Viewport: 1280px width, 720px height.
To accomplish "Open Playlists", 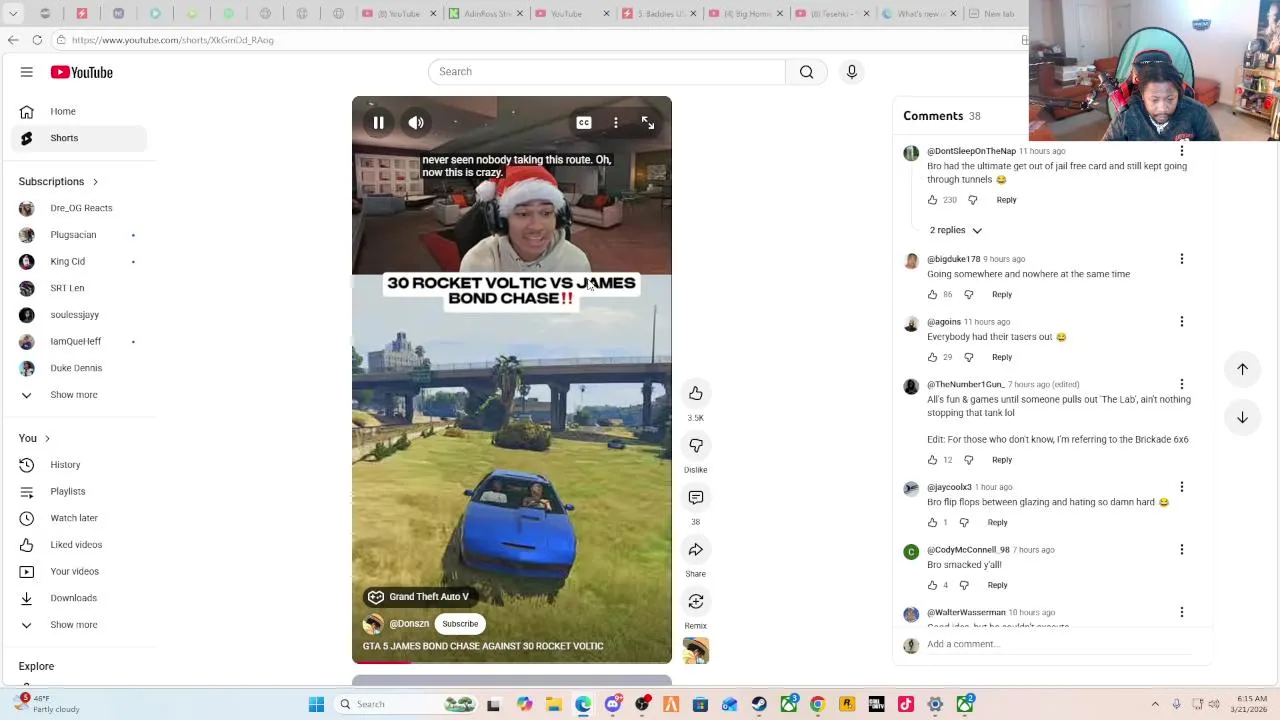I will (x=79, y=491).
